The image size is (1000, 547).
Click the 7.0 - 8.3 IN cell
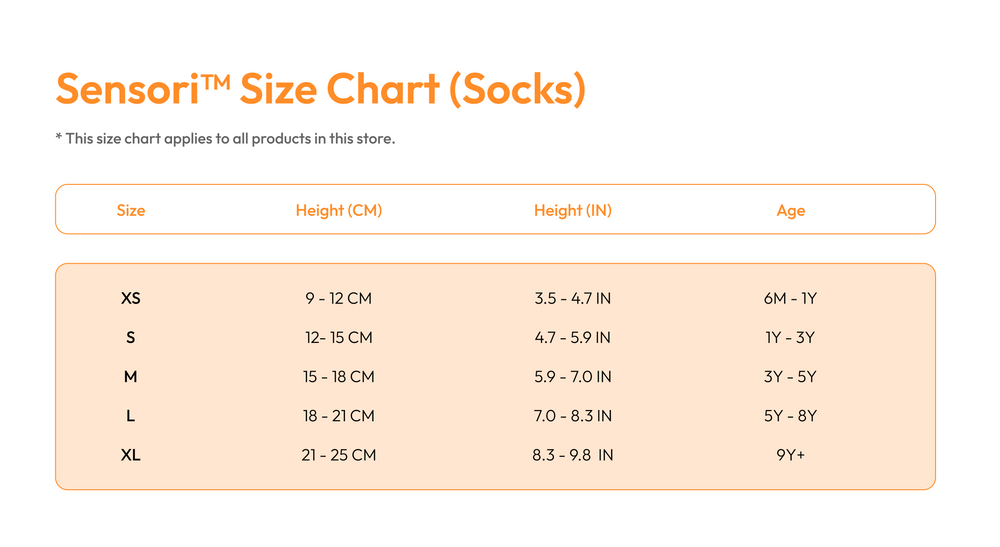tap(573, 416)
